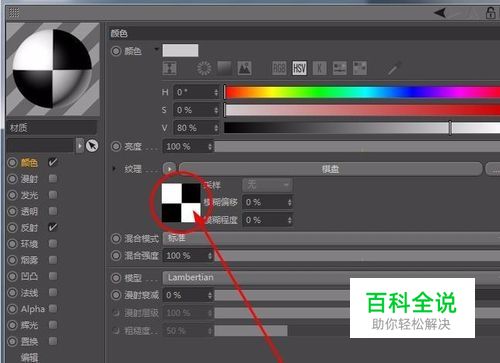The height and width of the screenshot is (363, 500).
Task: Click the circle icon left of 反射 channel
Action: point(12,228)
